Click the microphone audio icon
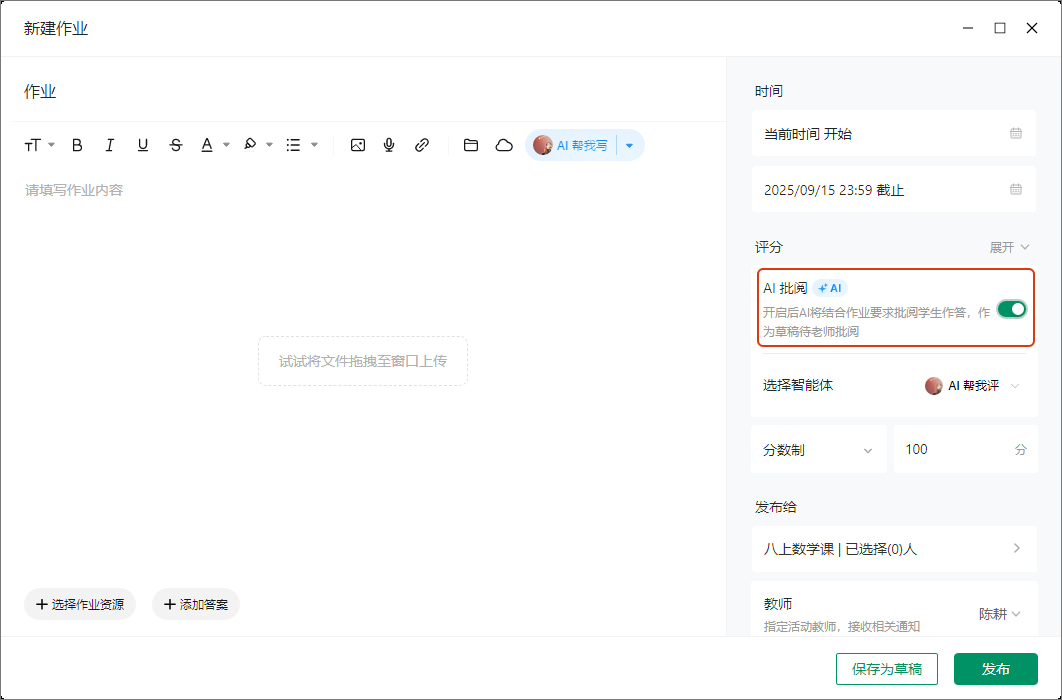This screenshot has width=1062, height=700. [389, 145]
